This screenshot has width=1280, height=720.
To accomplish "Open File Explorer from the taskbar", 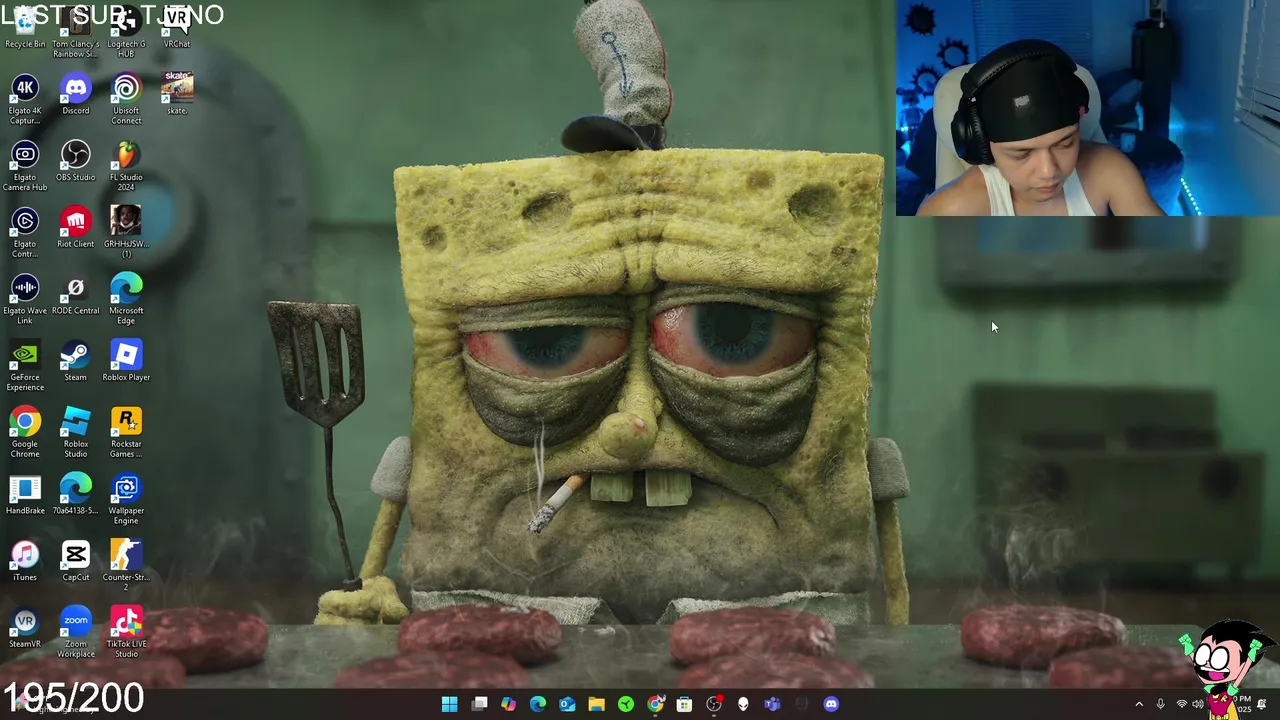I will click(x=596, y=704).
